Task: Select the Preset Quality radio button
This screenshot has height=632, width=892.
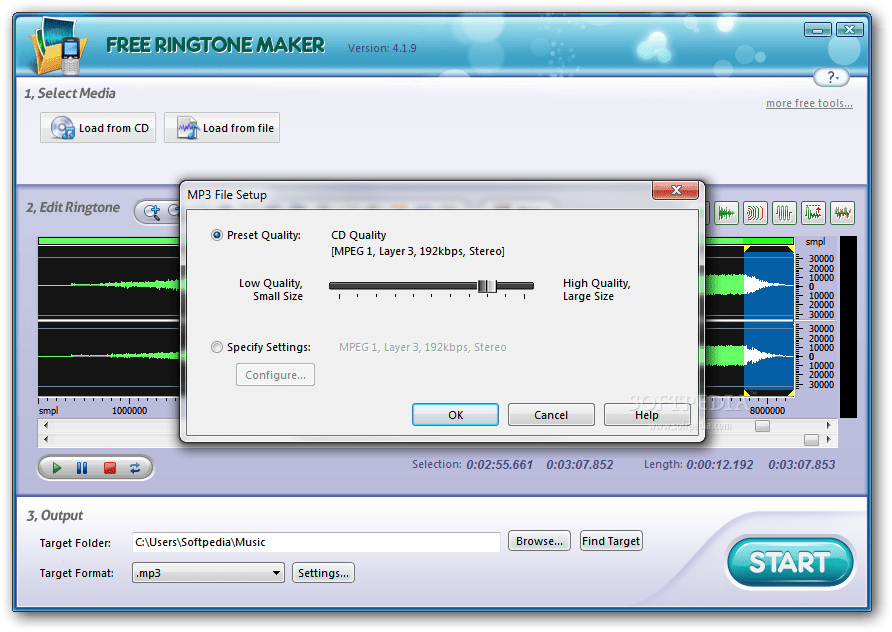Action: (216, 235)
